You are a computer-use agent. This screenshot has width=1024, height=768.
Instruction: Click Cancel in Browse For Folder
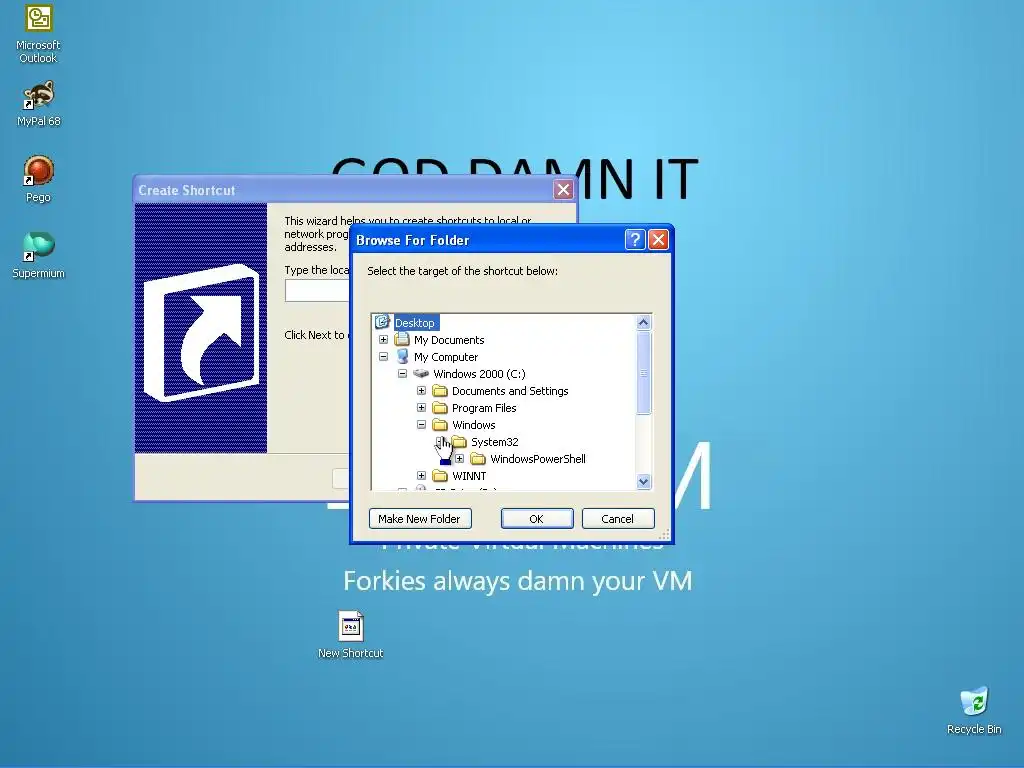coord(618,519)
